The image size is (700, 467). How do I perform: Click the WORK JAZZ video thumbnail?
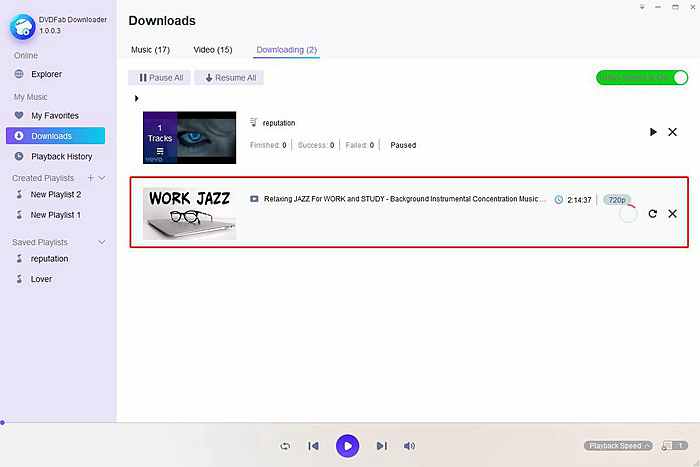click(x=189, y=214)
